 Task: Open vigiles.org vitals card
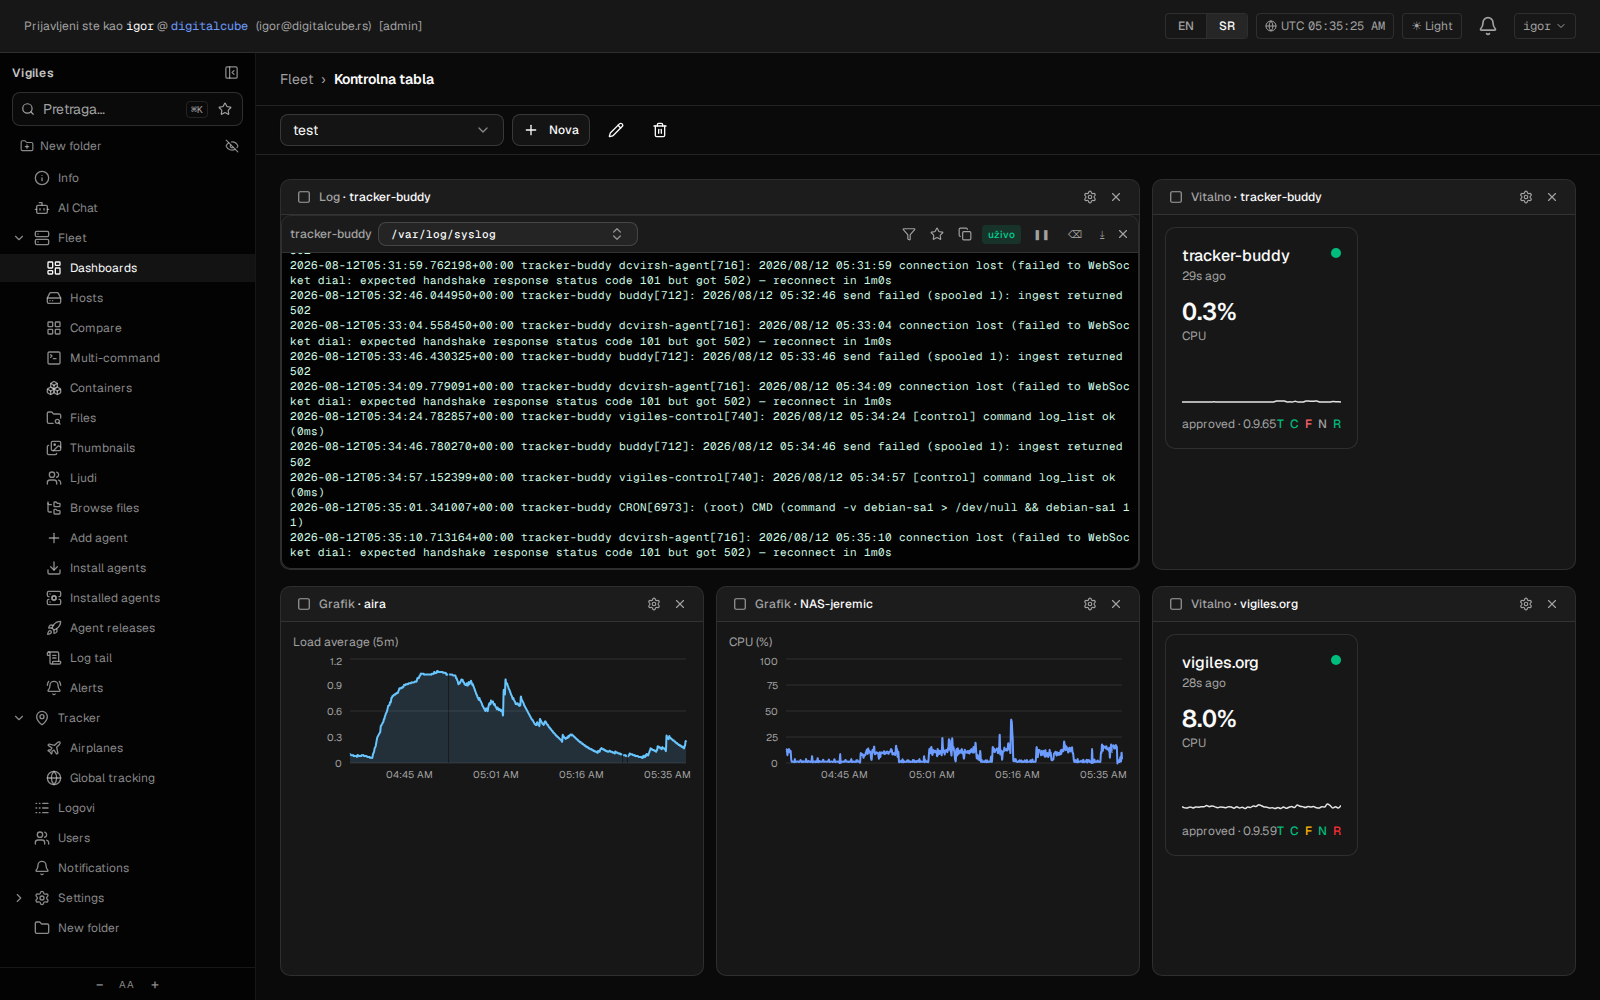tap(1261, 745)
